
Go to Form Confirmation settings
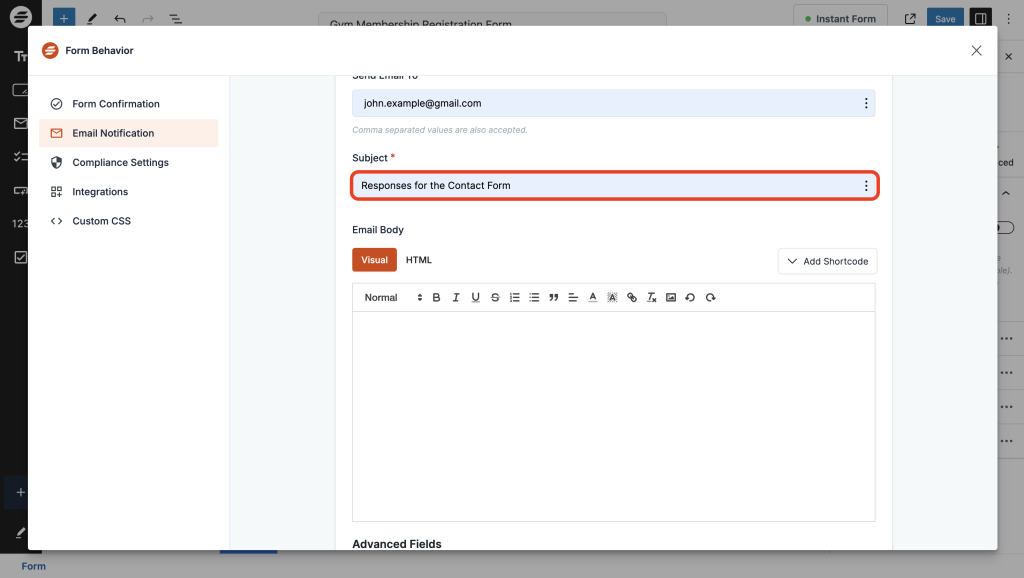pos(115,104)
